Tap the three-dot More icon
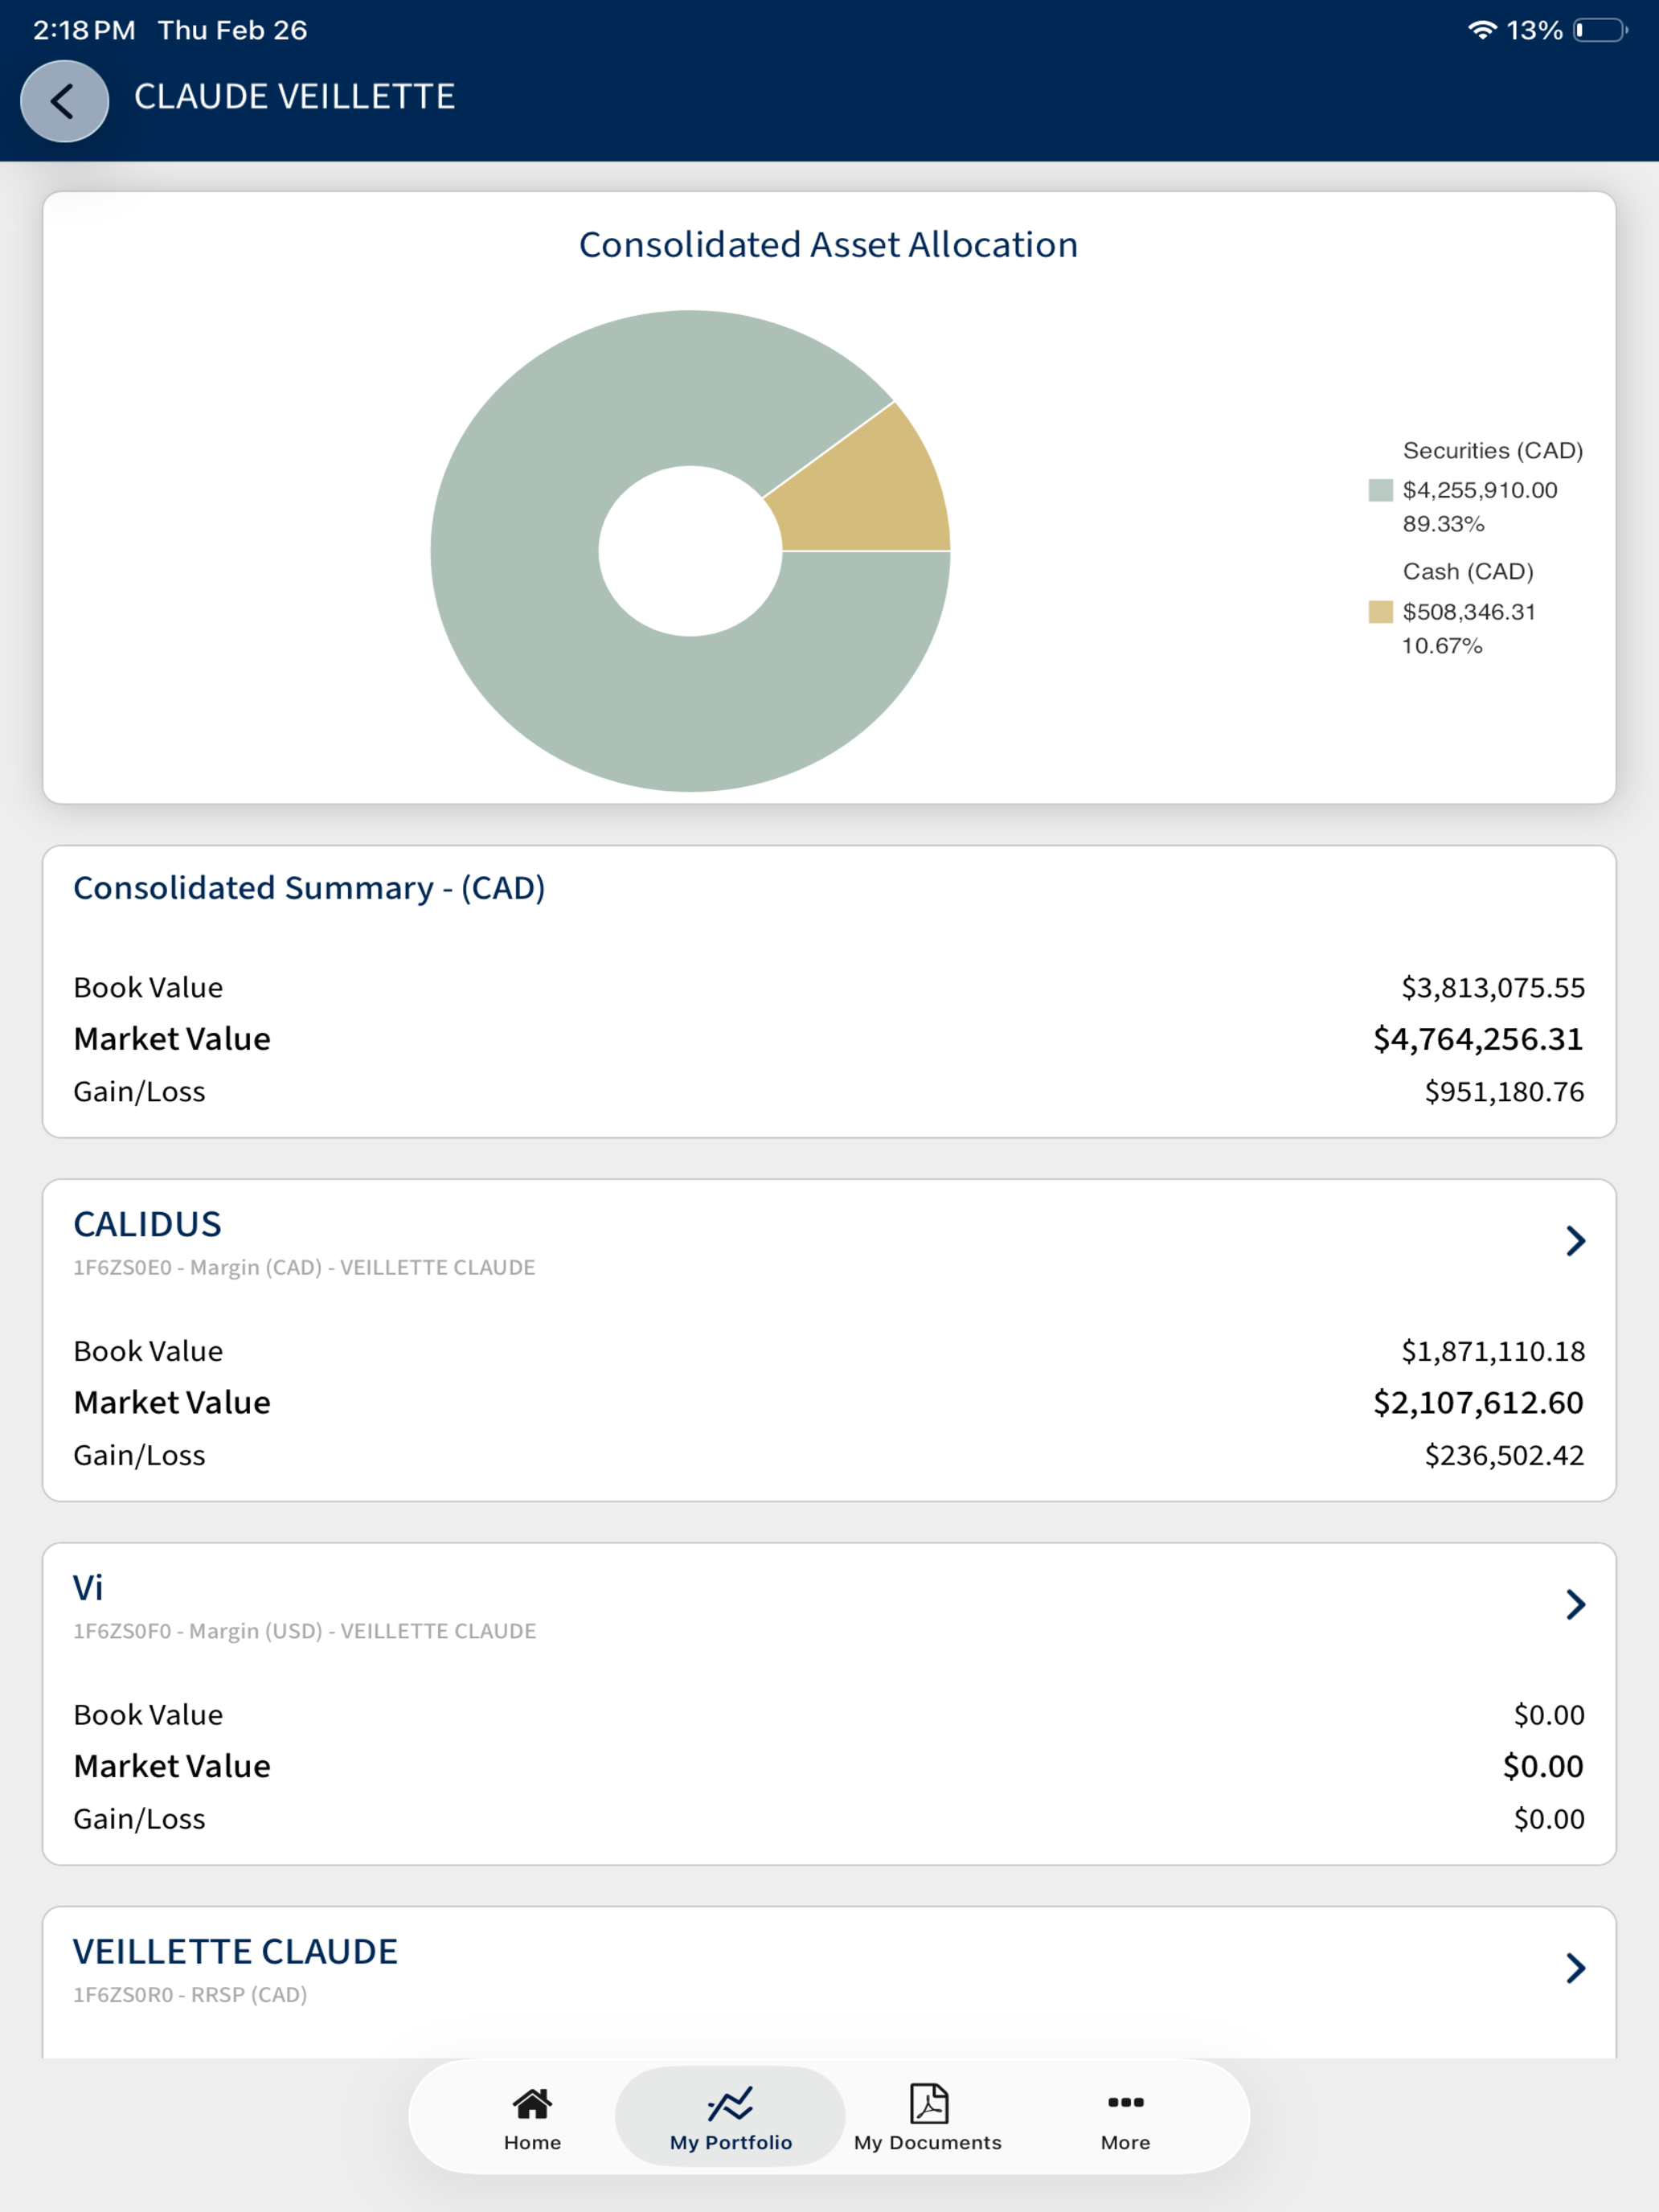 click(1126, 2102)
